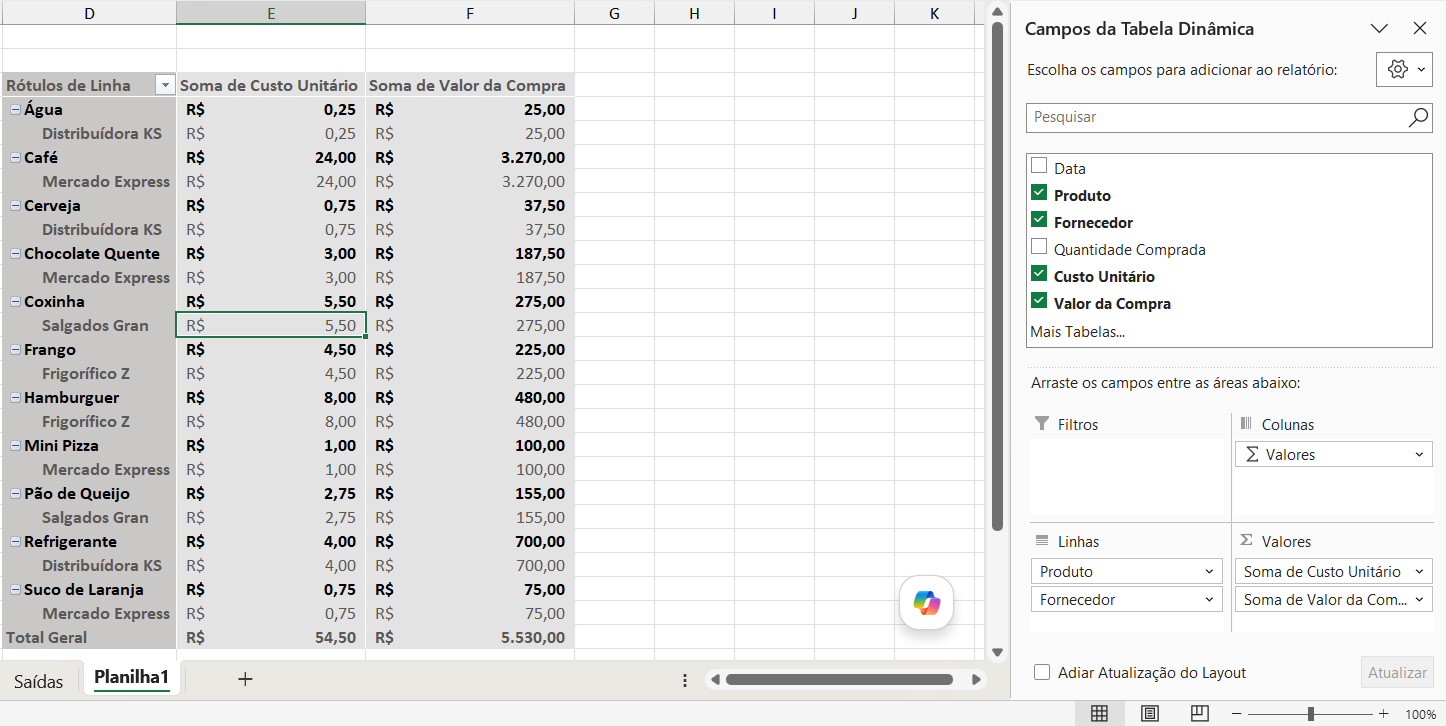Screen dimensions: 1446x726
Task: Collapse the Cerveja row group
Action: click(15, 205)
